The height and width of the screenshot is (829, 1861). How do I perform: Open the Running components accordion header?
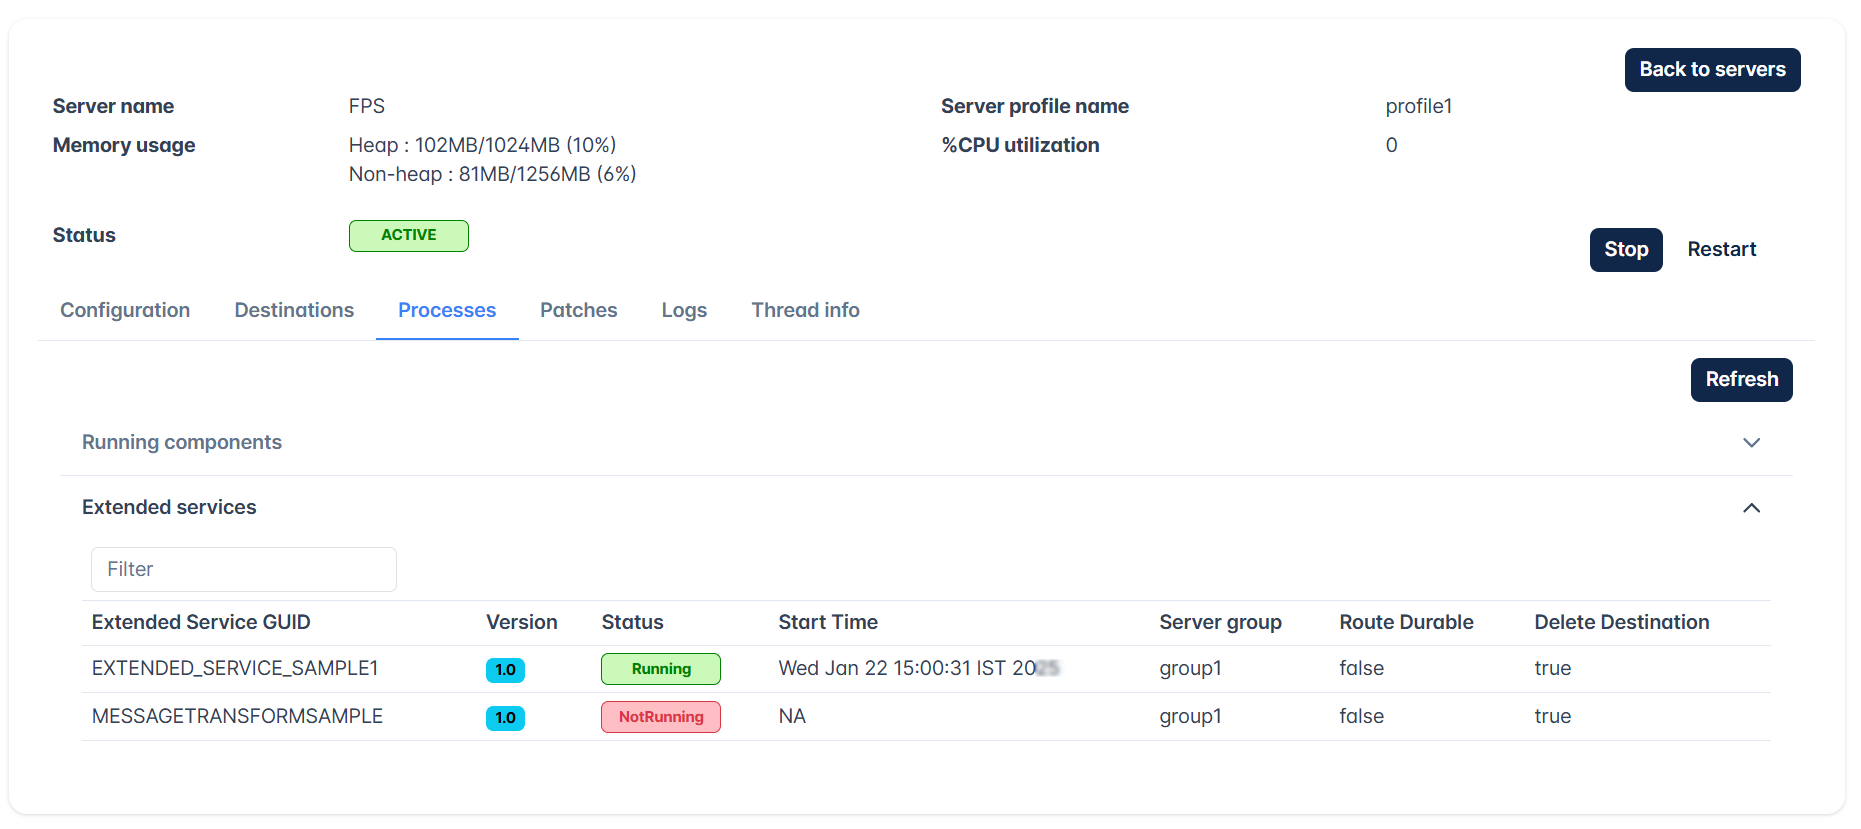click(926, 442)
